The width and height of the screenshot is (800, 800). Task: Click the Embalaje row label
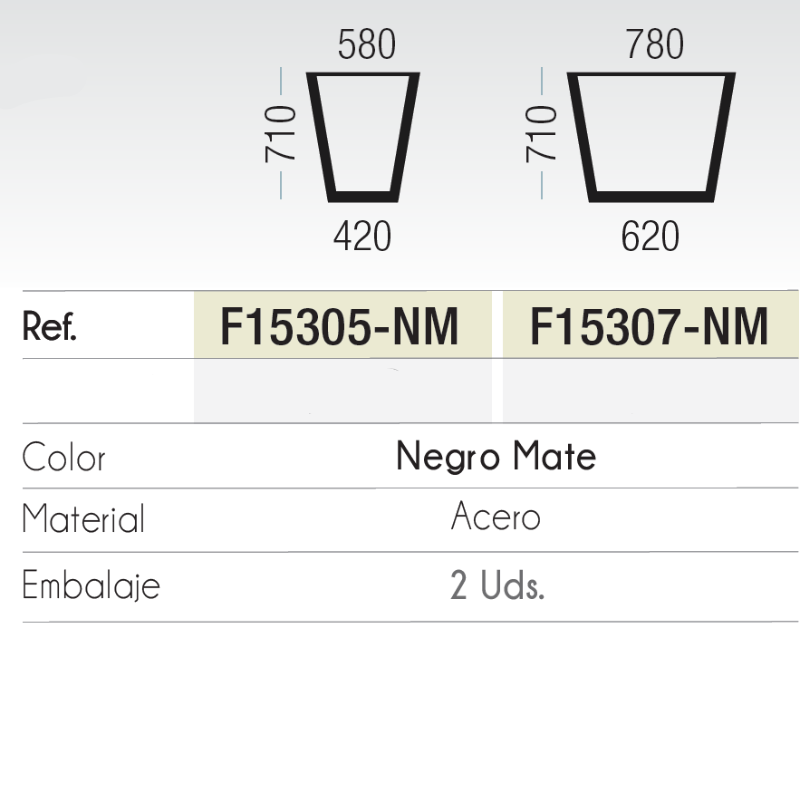91,586
